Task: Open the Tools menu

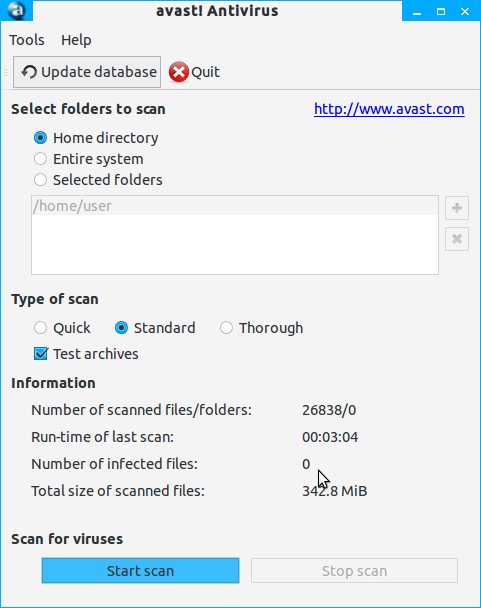Action: pyautogui.click(x=27, y=40)
